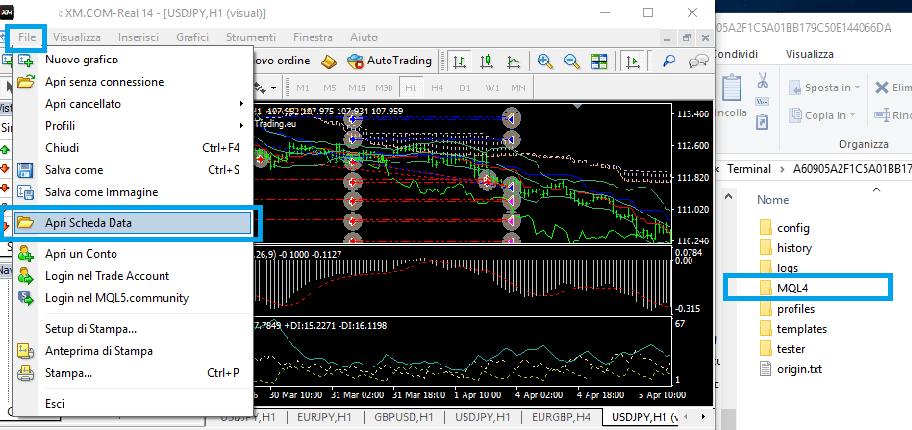The width and height of the screenshot is (912, 430).
Task: Open the Copia in dropdown
Action: coord(824,115)
